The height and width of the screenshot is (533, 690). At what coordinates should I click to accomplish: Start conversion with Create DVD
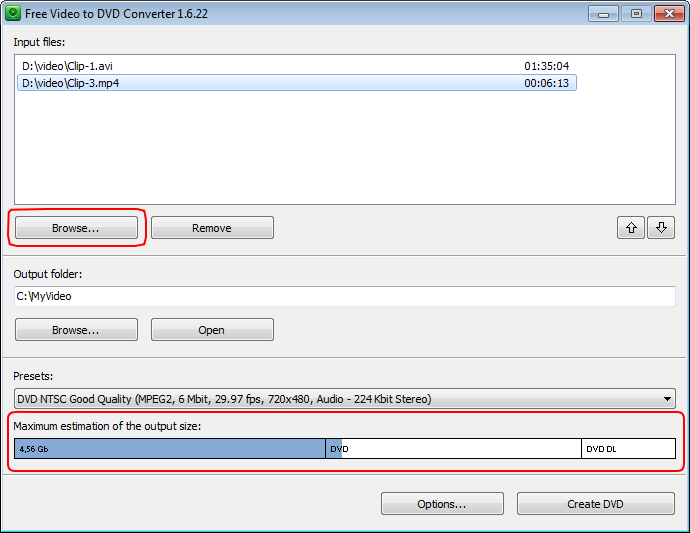[595, 504]
